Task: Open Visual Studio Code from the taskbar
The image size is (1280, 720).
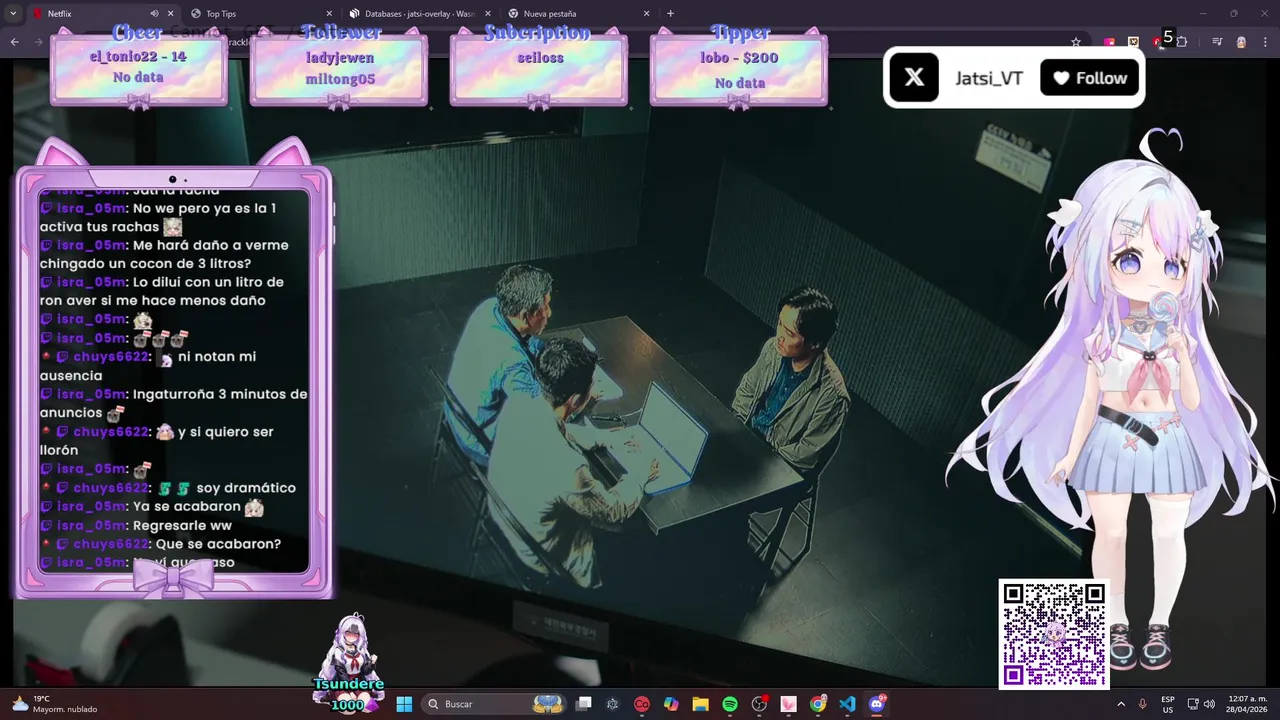Action: click(847, 704)
